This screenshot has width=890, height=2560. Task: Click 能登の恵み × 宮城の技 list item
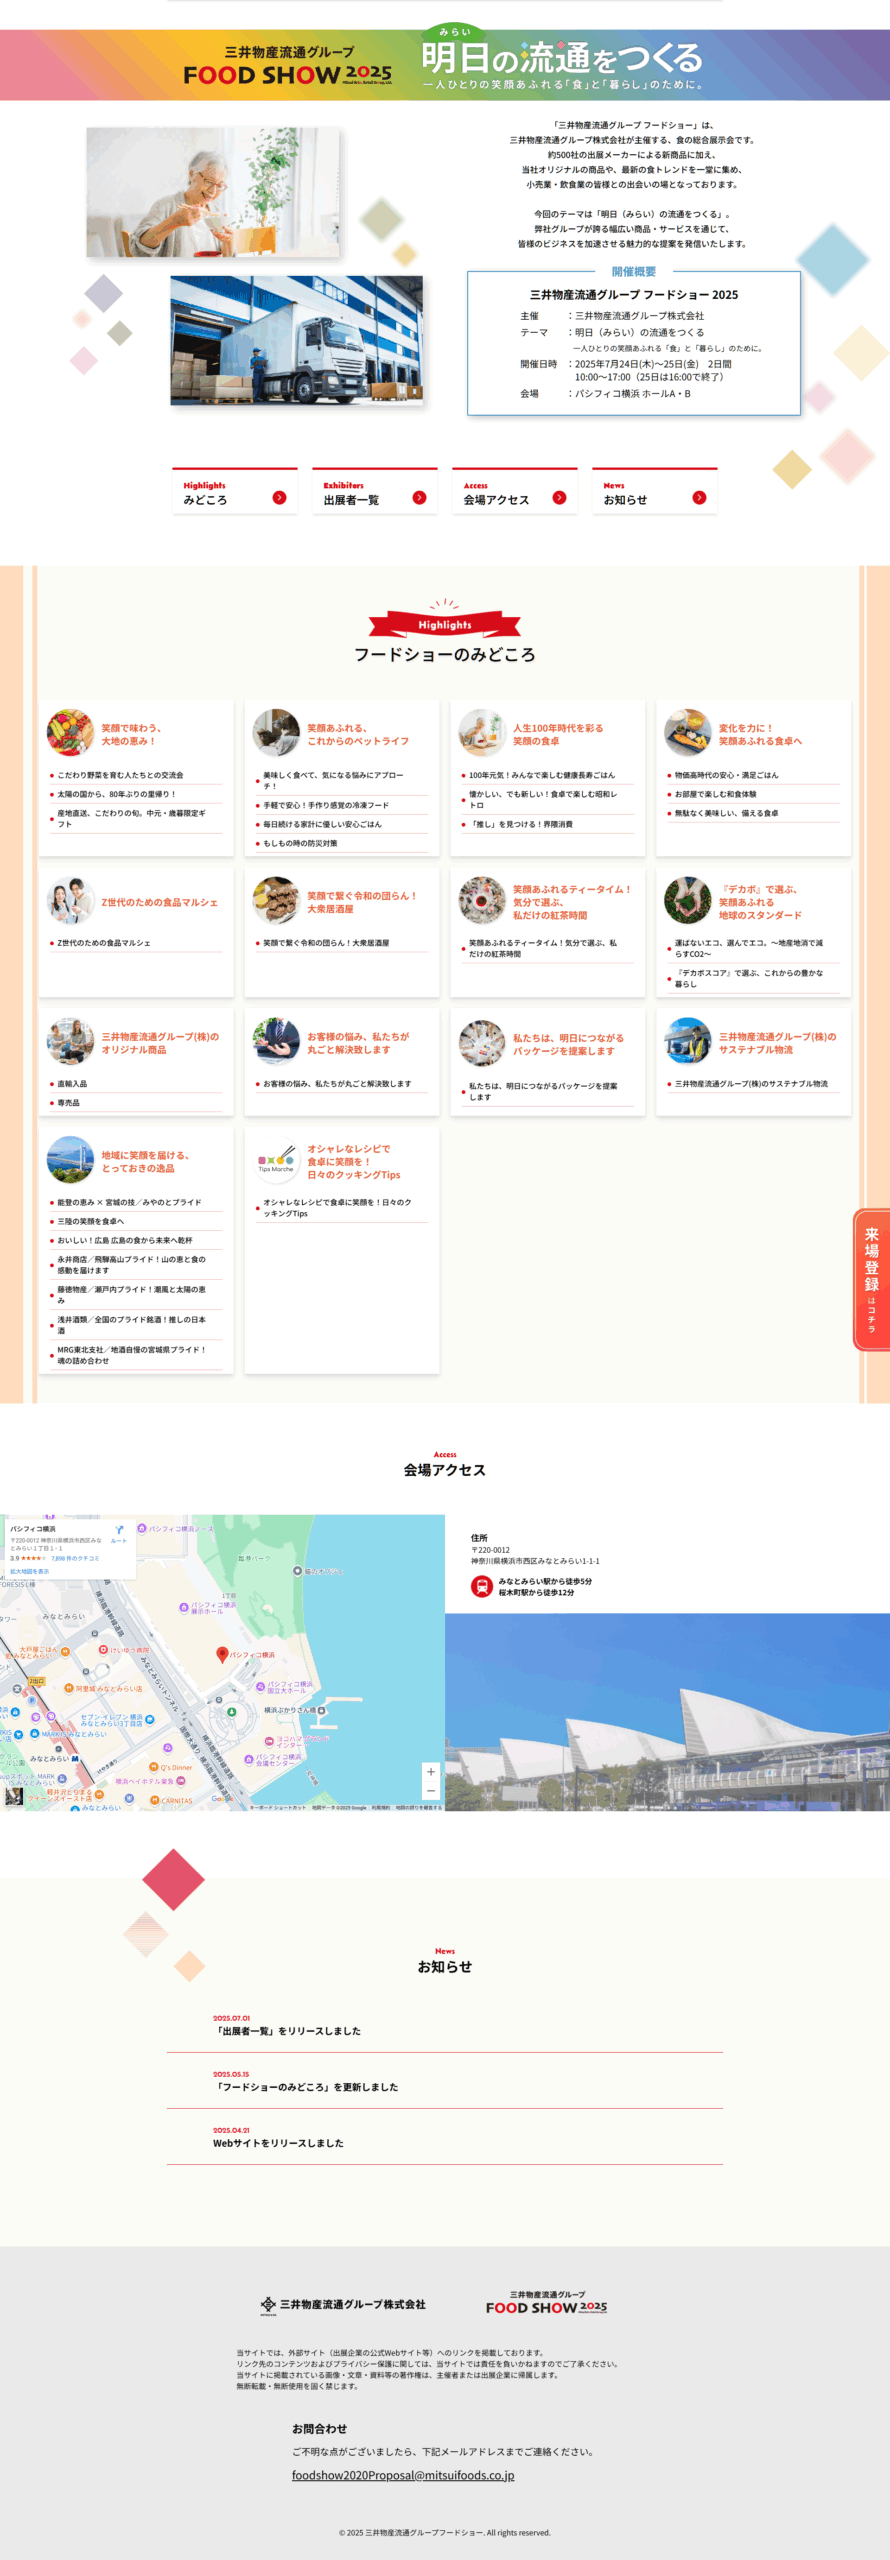pyautogui.click(x=135, y=1202)
